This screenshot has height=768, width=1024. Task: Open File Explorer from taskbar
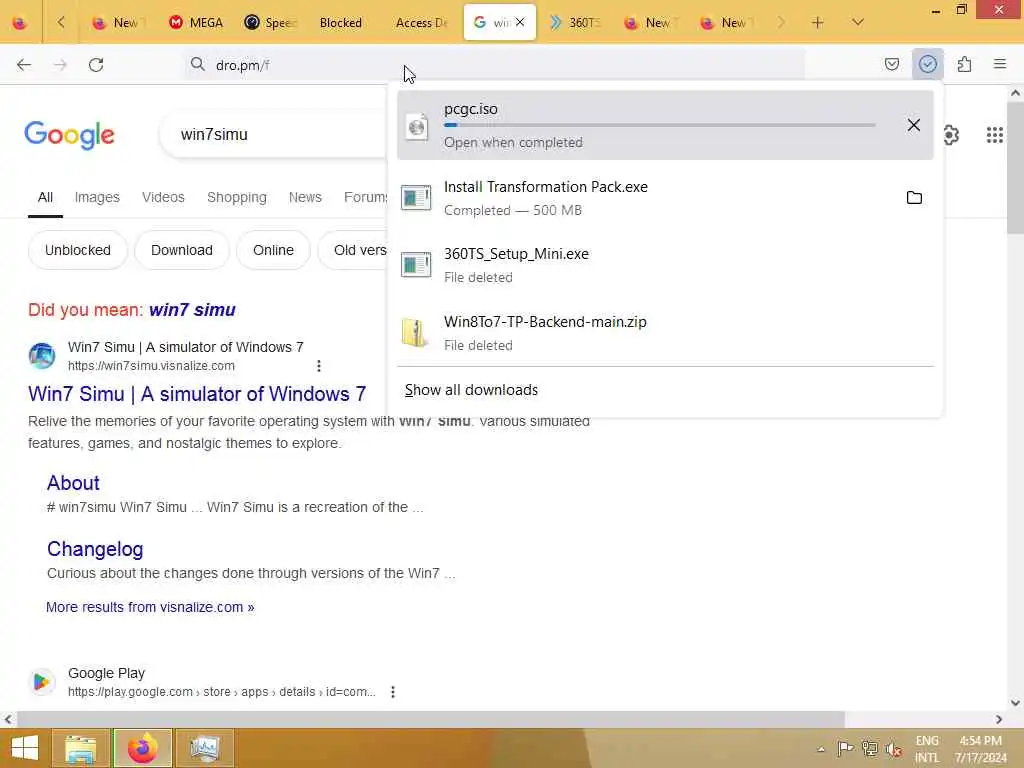coord(80,748)
